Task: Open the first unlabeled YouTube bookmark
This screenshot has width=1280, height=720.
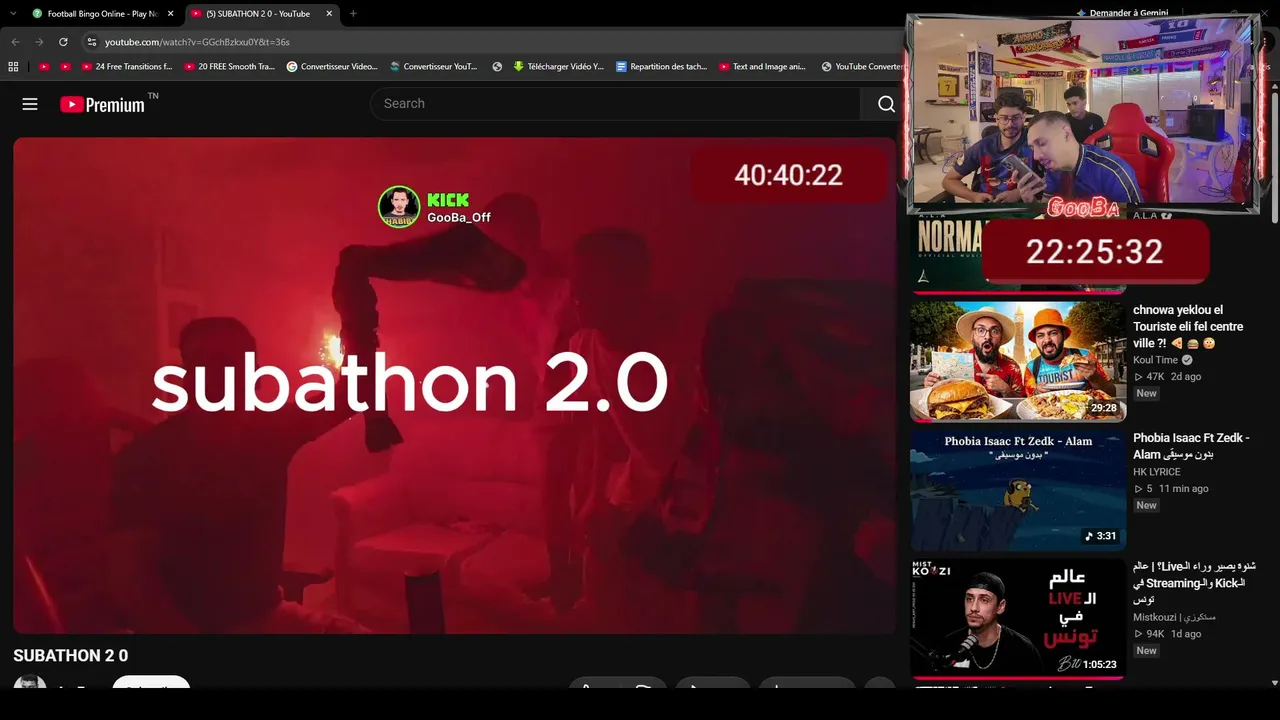Action: 44,67
